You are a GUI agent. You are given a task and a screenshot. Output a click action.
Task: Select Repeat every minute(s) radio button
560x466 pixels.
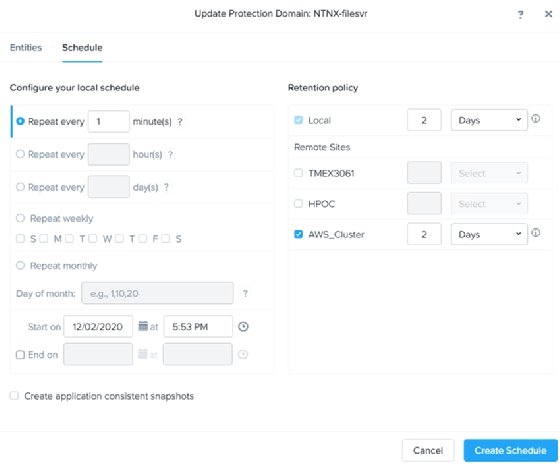(20, 121)
